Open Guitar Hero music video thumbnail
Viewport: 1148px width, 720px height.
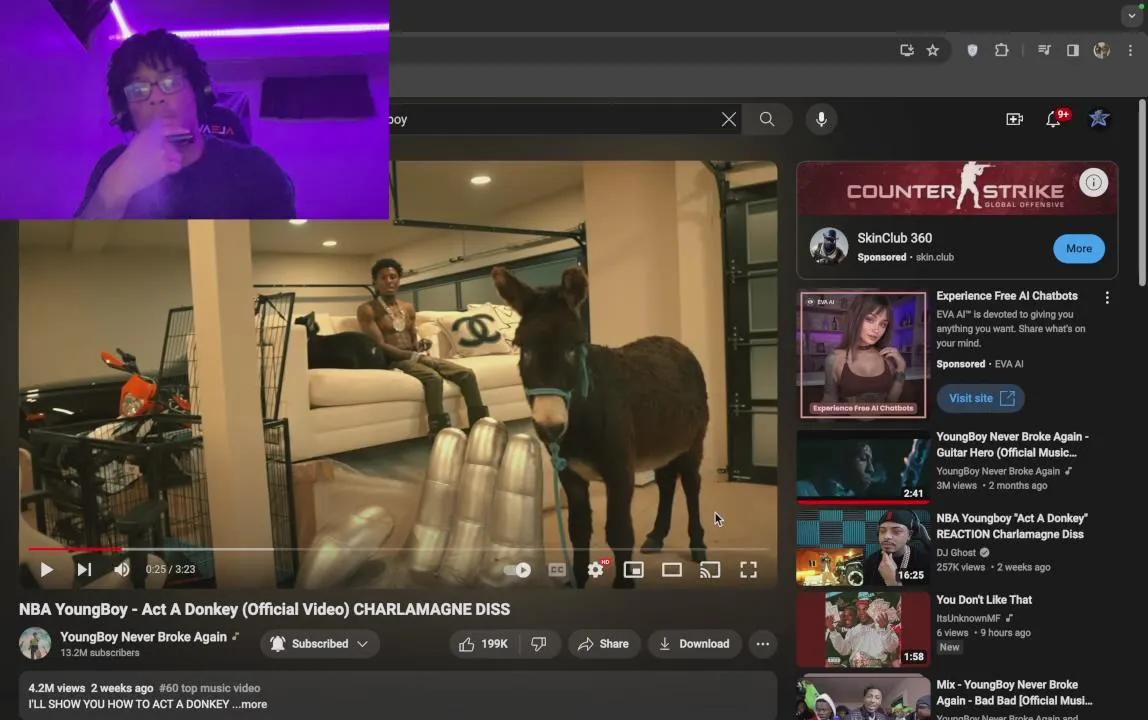863,466
